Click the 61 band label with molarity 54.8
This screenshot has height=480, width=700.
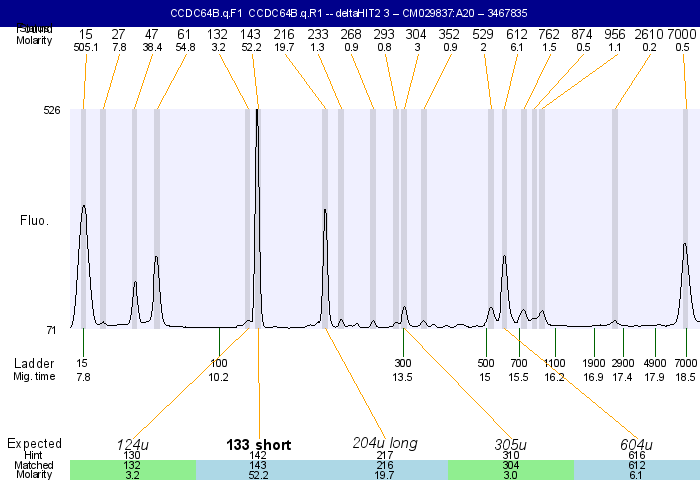click(185, 34)
